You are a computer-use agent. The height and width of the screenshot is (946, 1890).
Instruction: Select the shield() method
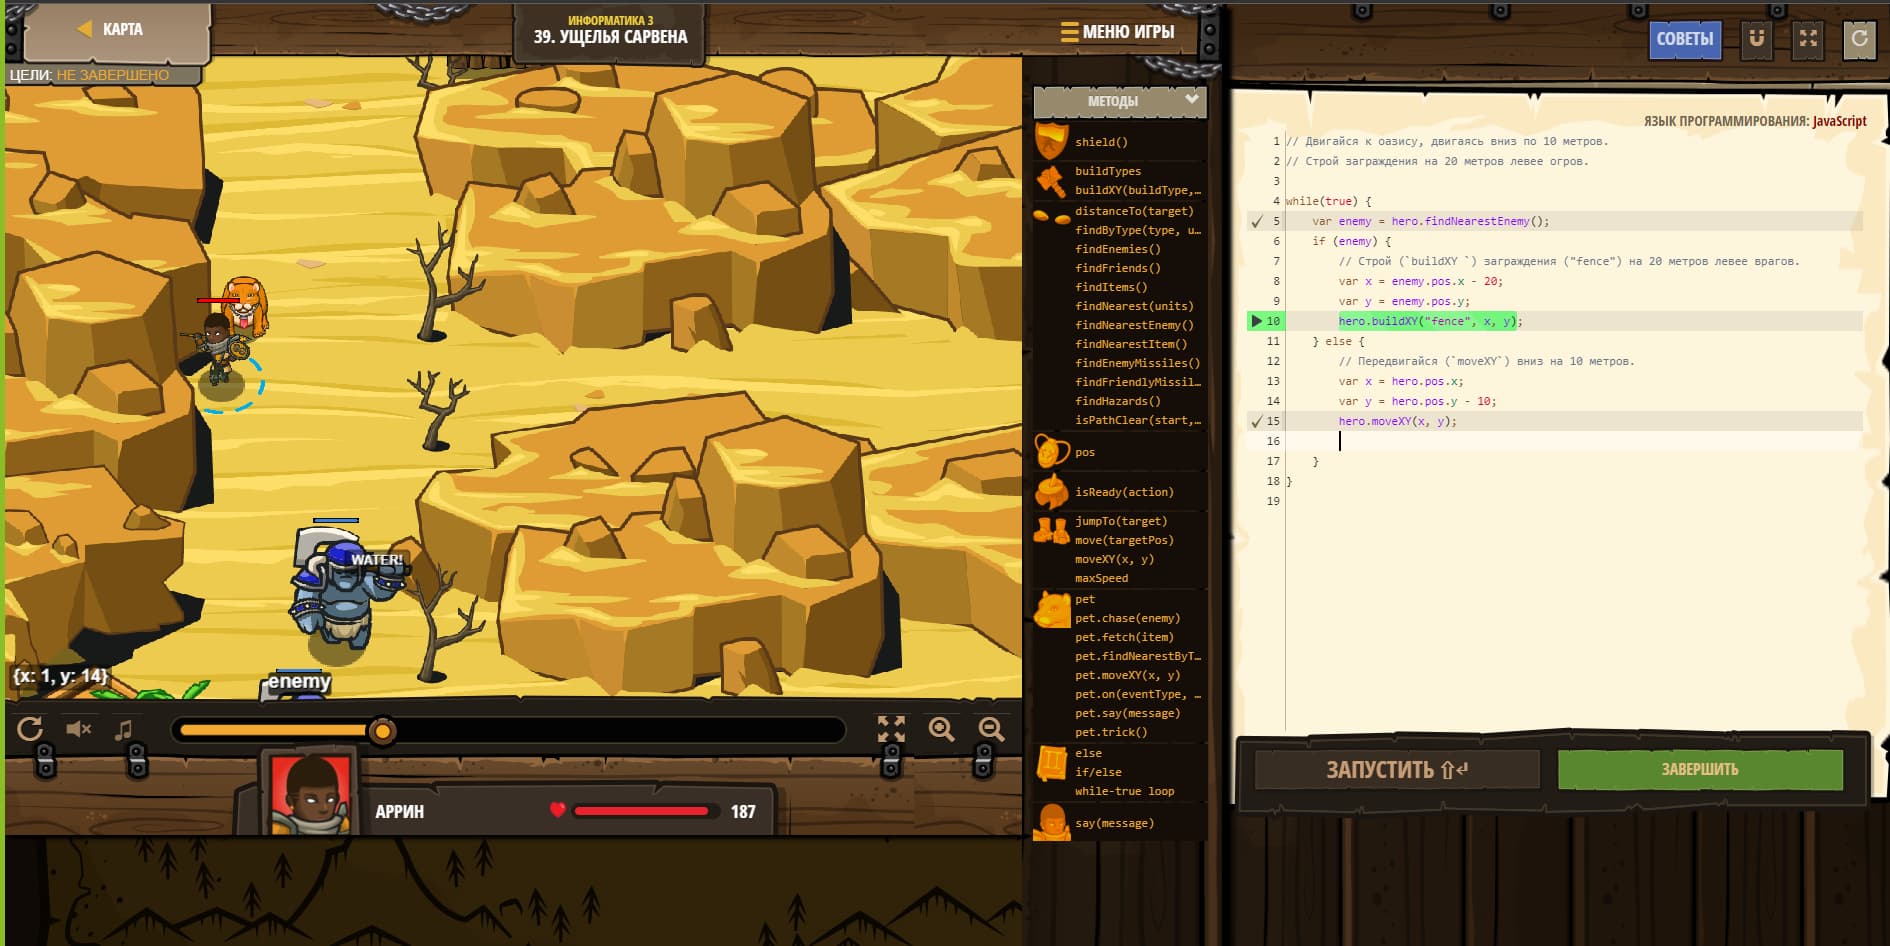(1101, 142)
